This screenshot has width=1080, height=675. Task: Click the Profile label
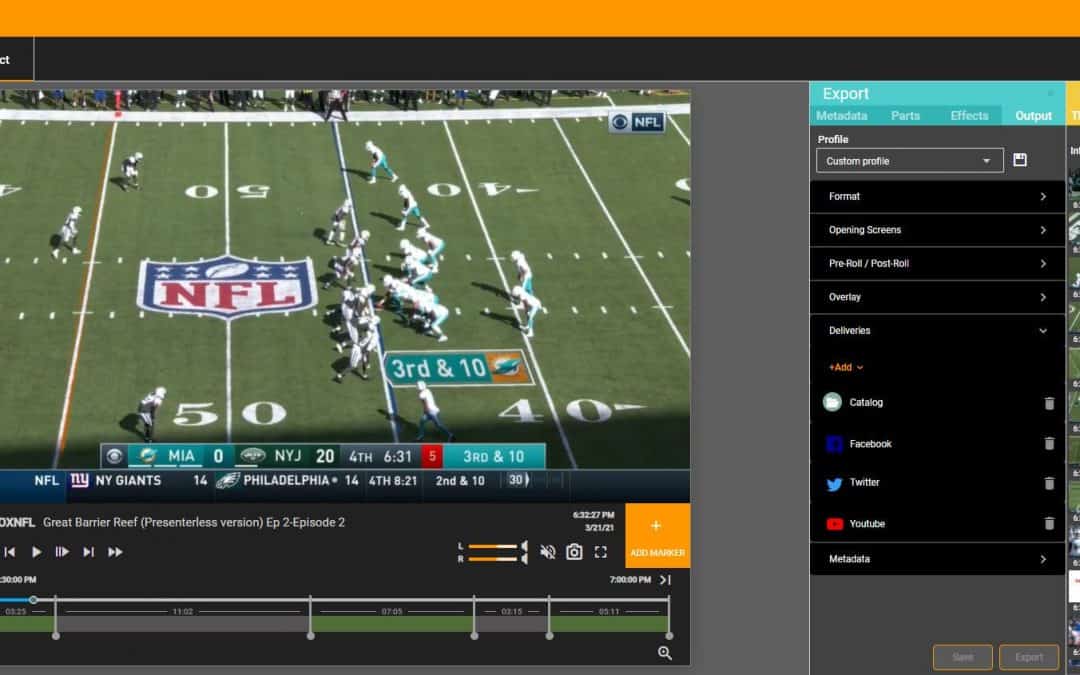click(833, 139)
